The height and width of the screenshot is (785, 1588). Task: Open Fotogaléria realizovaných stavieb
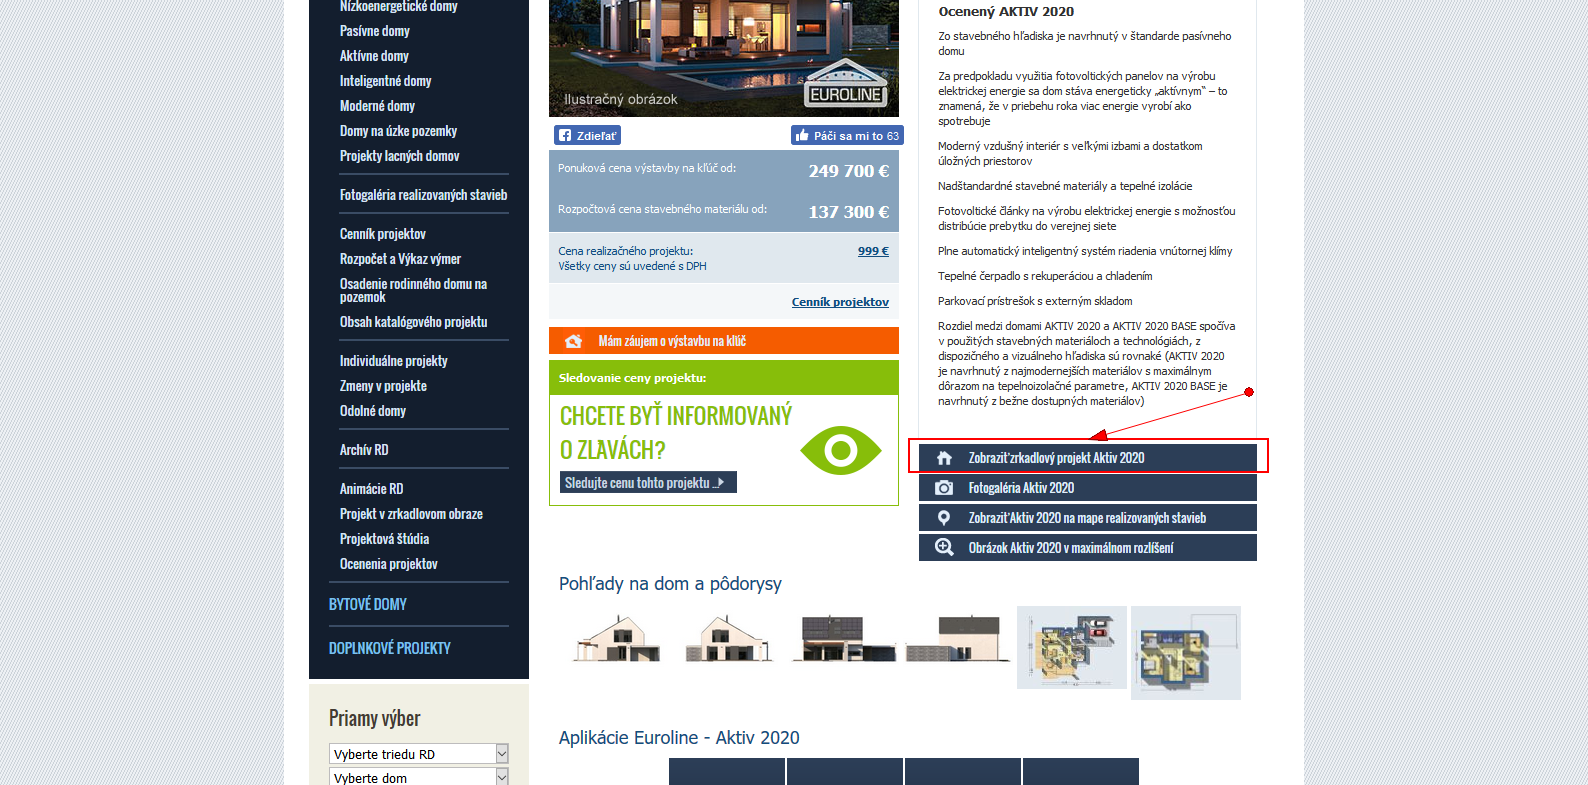[424, 195]
